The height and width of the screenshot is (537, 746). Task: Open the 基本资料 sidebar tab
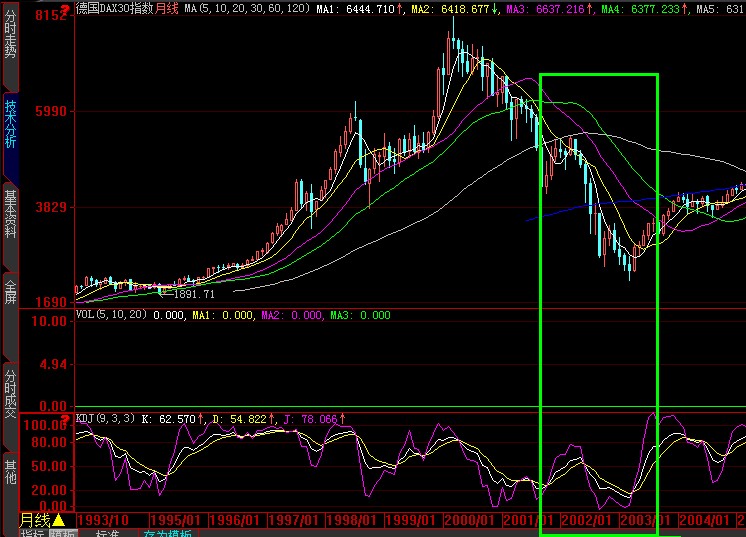tap(10, 228)
